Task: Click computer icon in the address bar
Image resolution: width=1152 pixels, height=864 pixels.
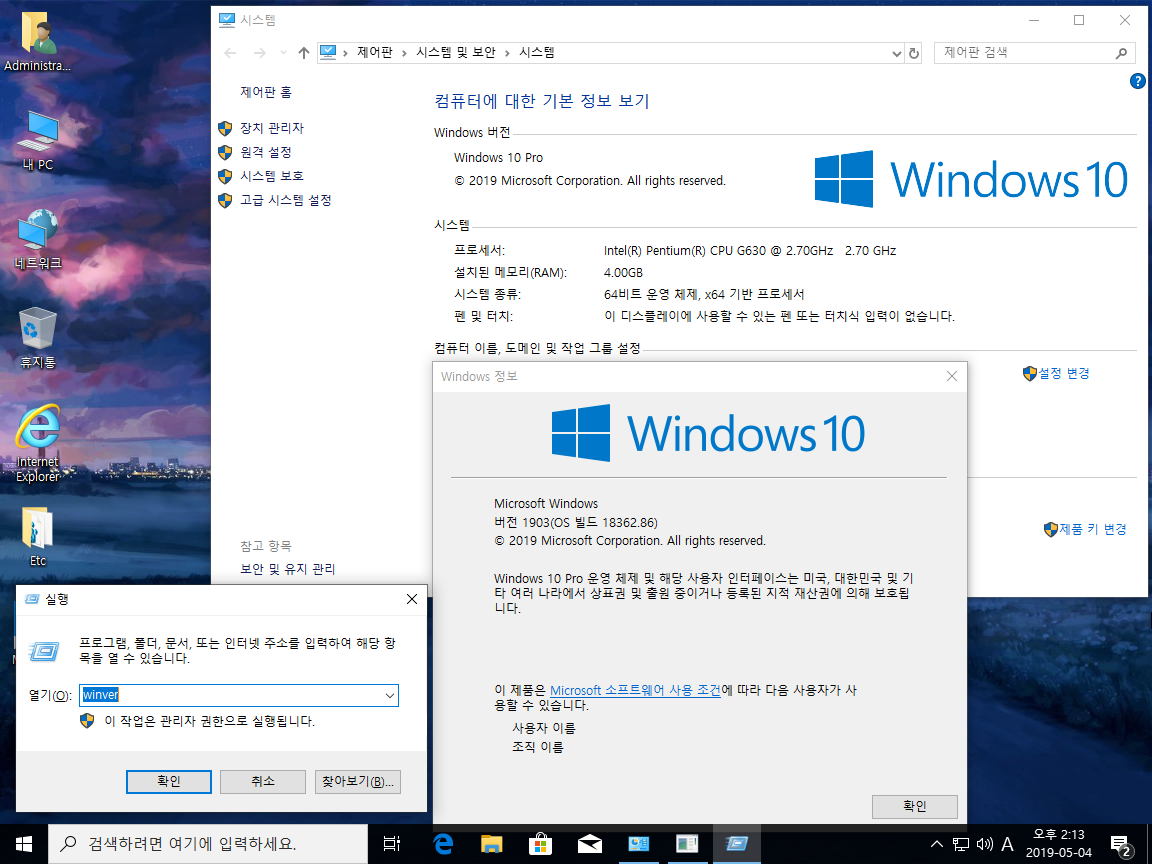Action: point(328,53)
